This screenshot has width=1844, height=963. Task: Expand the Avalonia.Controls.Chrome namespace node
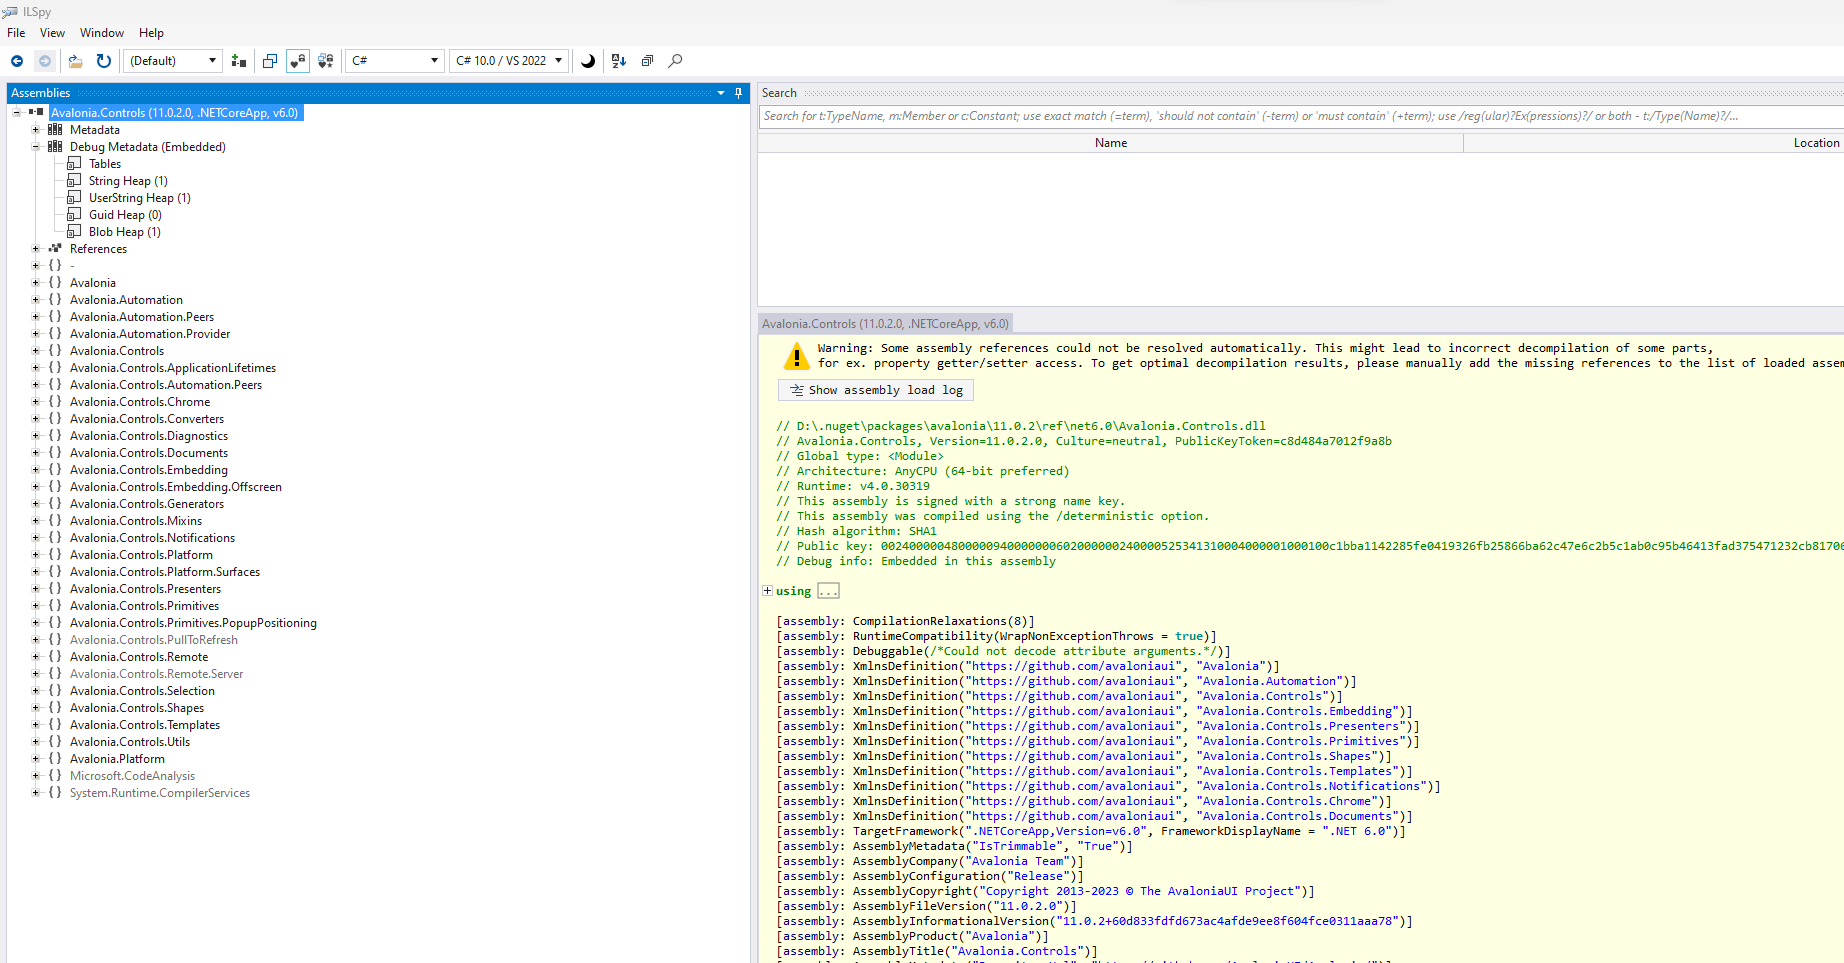pos(36,402)
